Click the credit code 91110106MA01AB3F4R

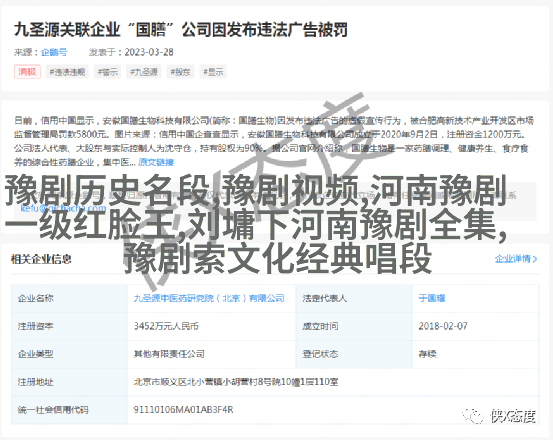[183, 410]
